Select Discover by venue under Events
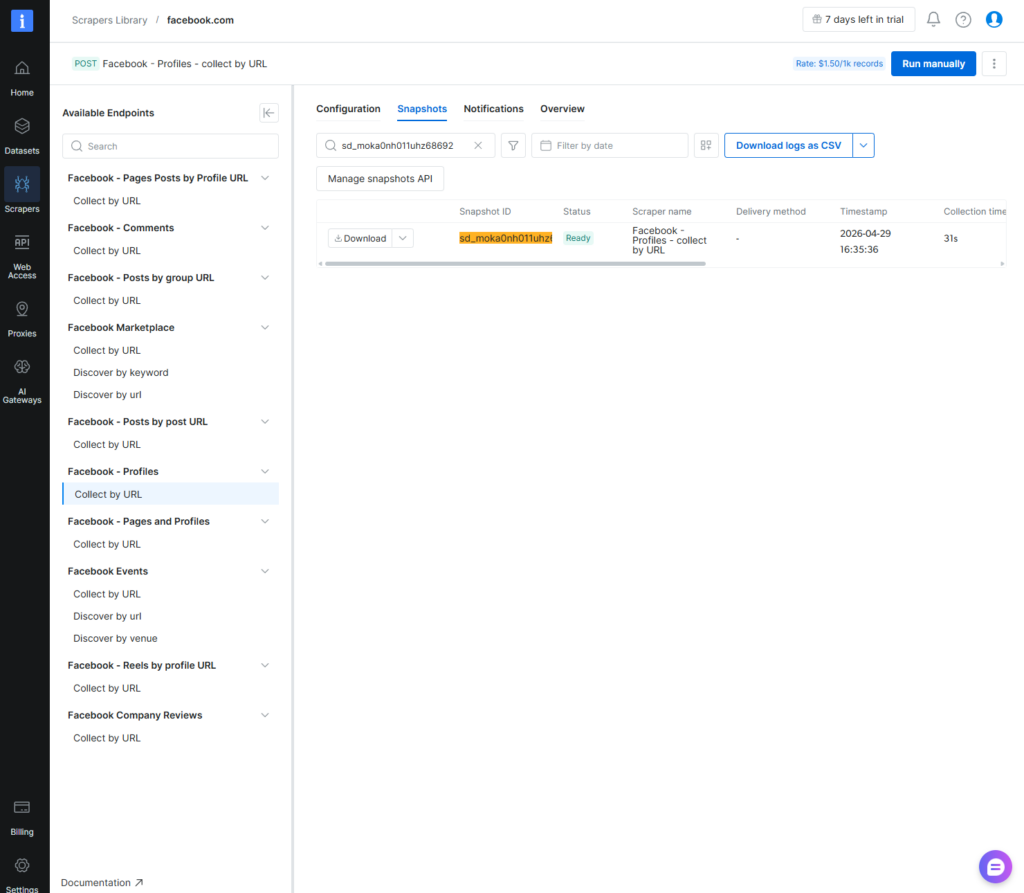Viewport: 1024px width, 893px height. [x=115, y=638]
